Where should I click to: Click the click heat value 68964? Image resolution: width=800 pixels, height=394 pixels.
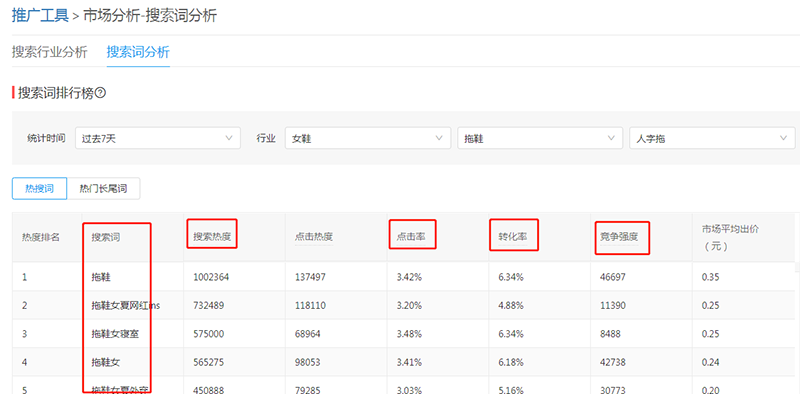click(308, 334)
